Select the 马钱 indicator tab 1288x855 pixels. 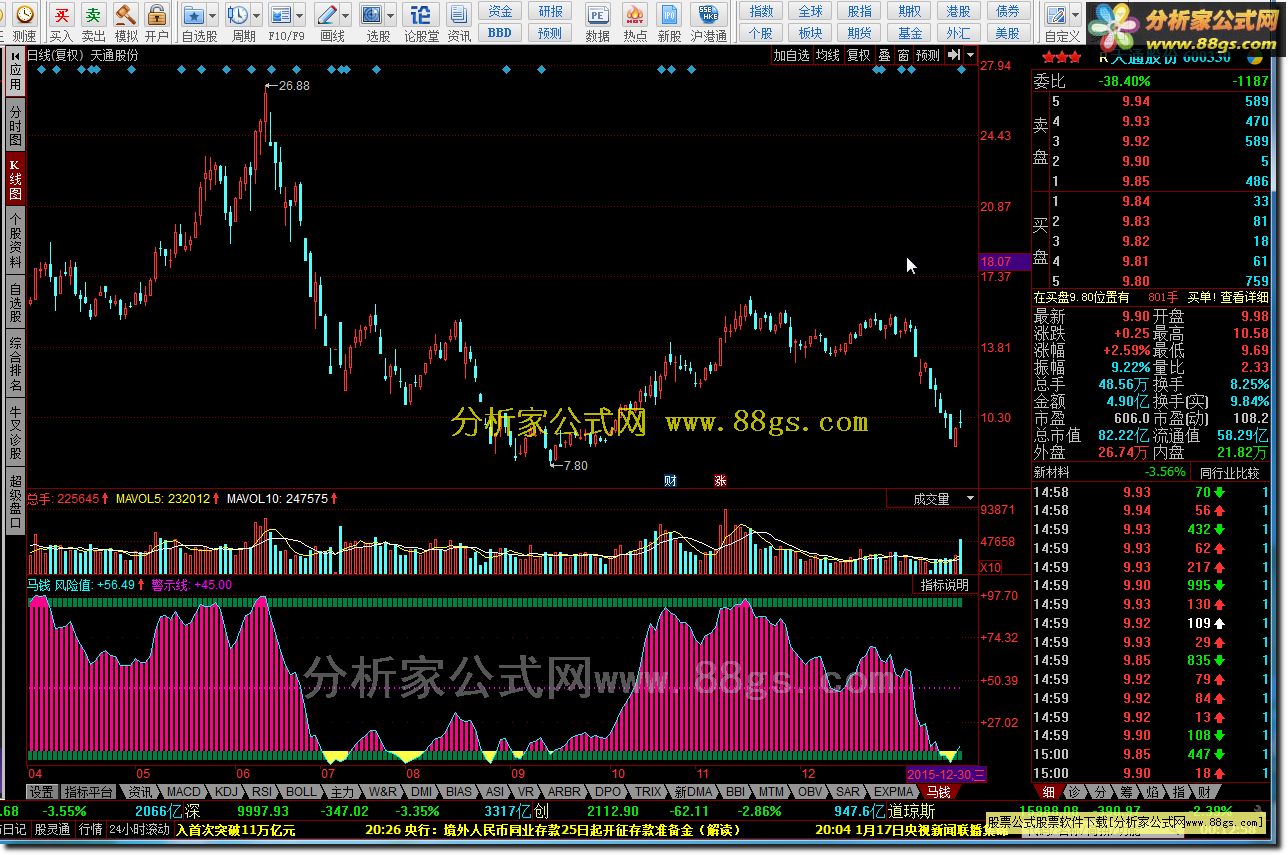938,791
